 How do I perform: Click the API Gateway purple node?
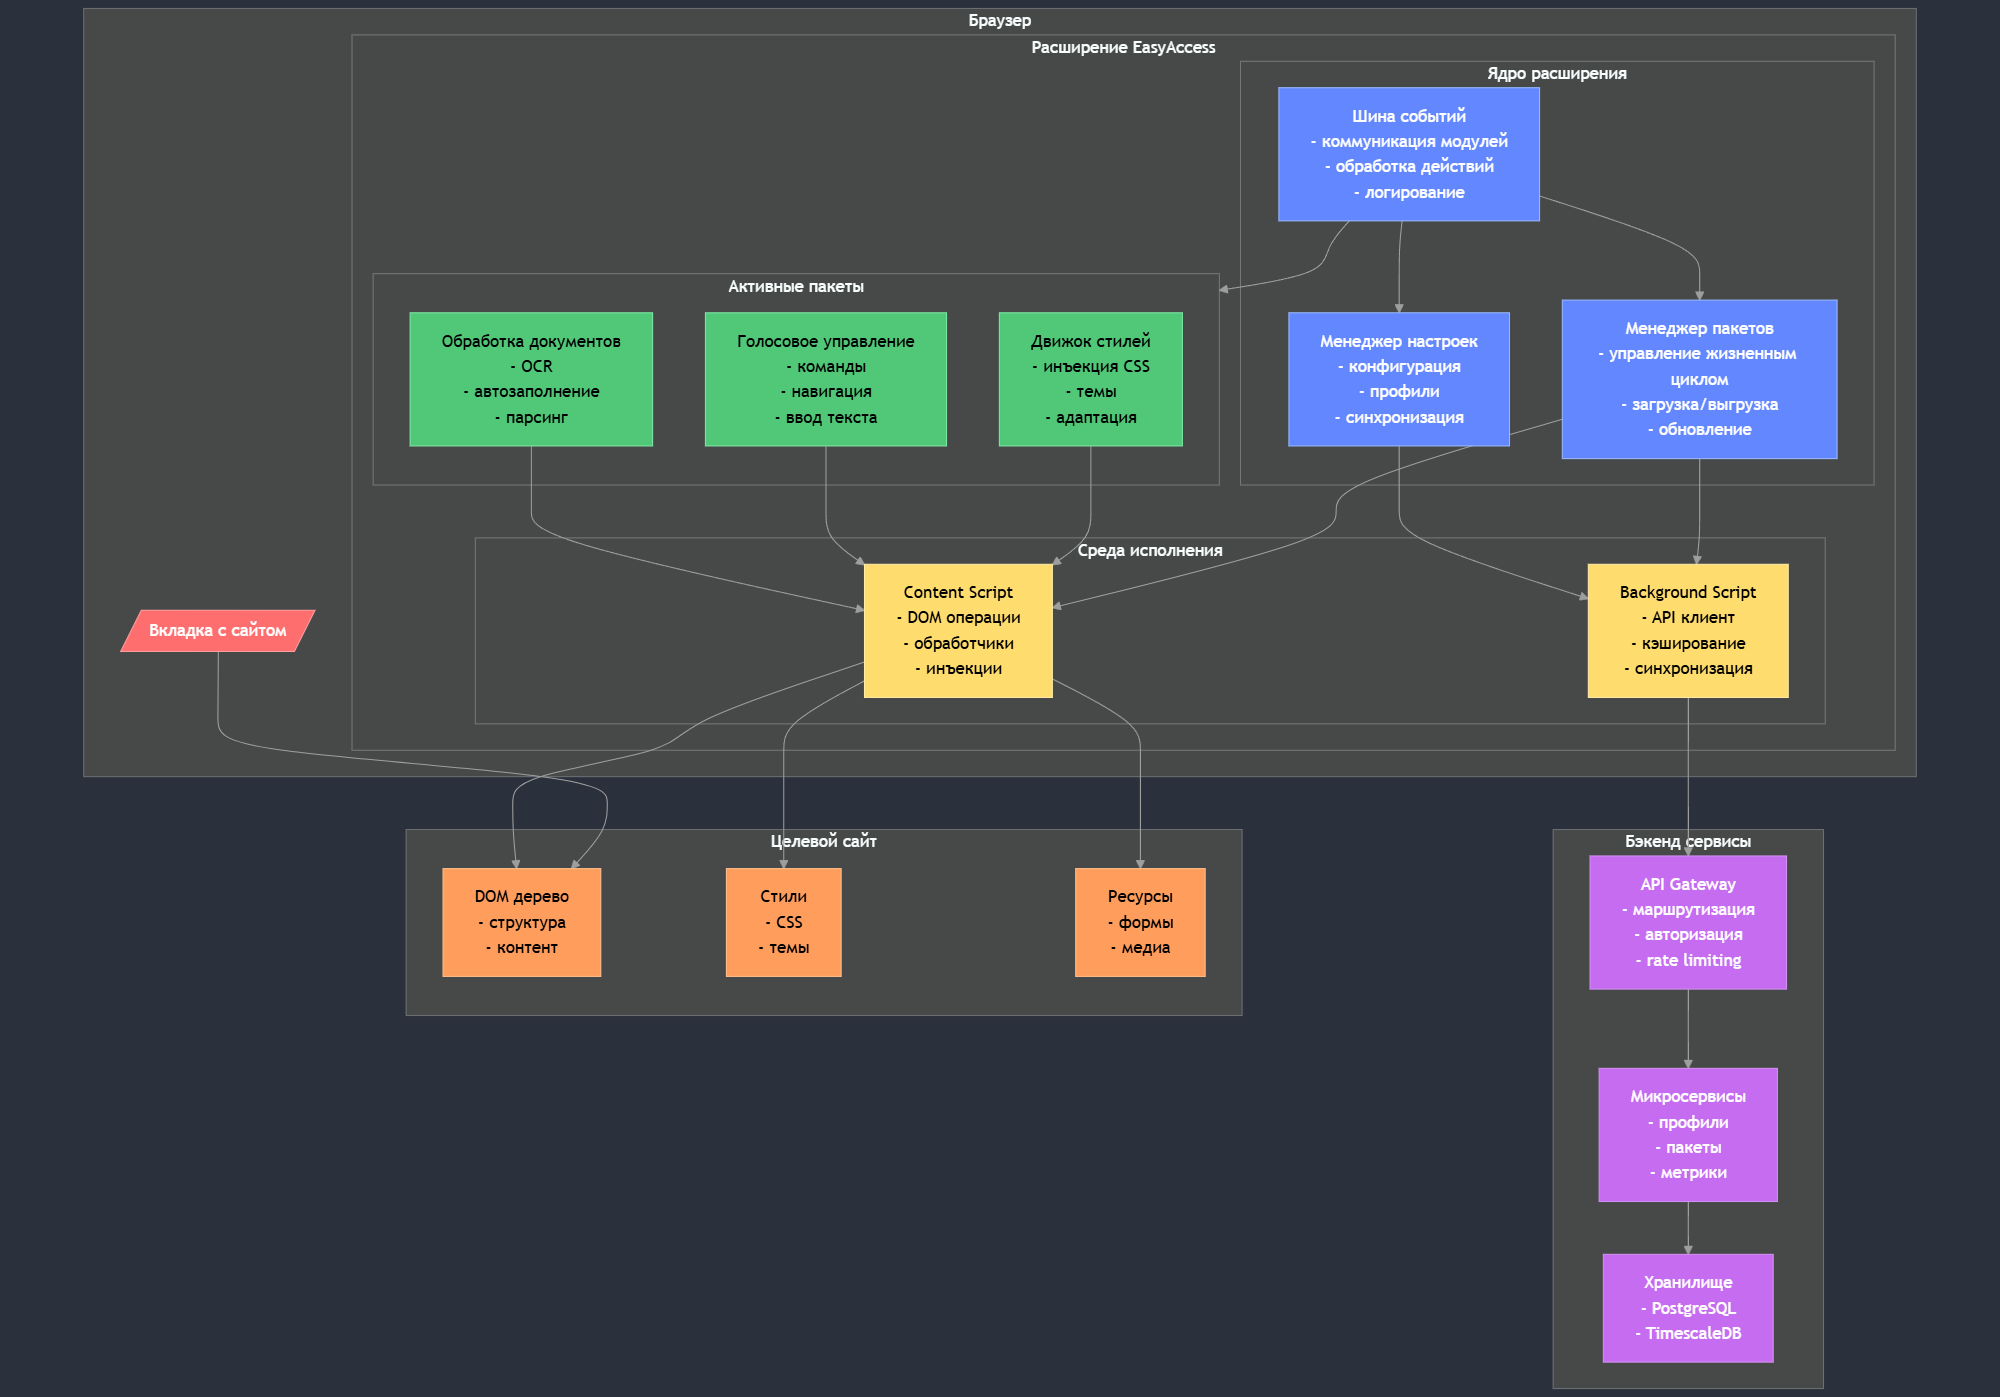coord(1687,922)
